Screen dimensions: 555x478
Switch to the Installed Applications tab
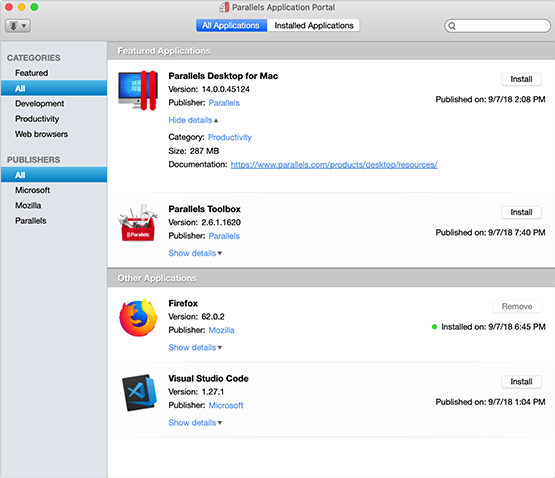click(x=314, y=25)
